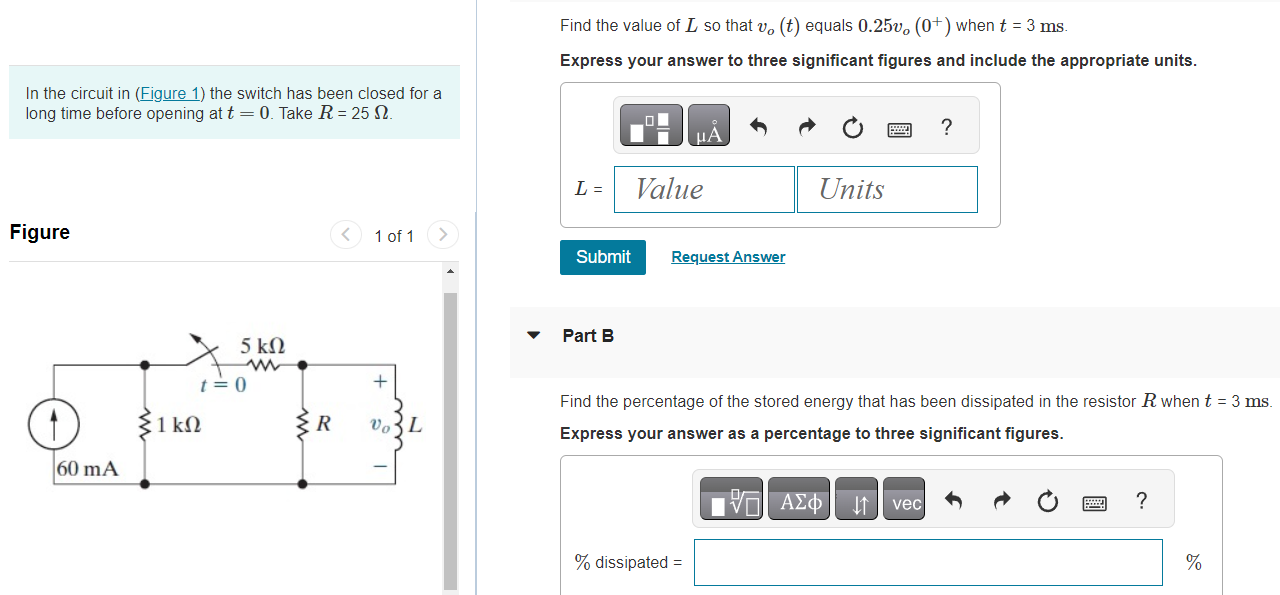Screen dimensions: 1280x595
Task: Open the math templates palette in Part A toolbar
Action: pyautogui.click(x=651, y=125)
